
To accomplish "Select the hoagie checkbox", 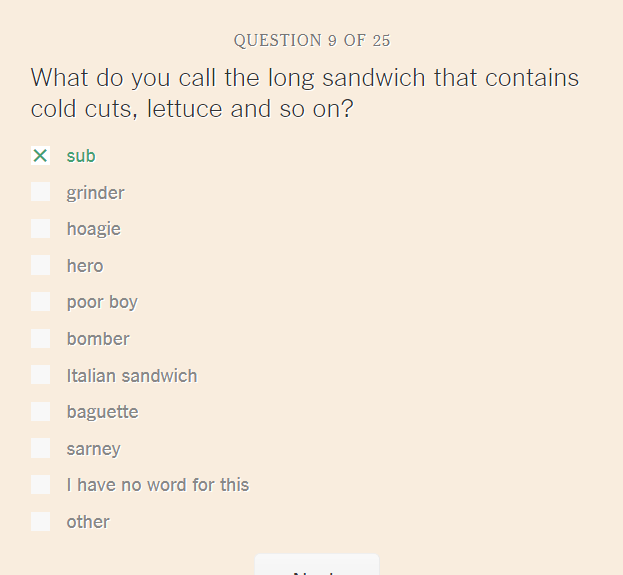I will 41,228.
